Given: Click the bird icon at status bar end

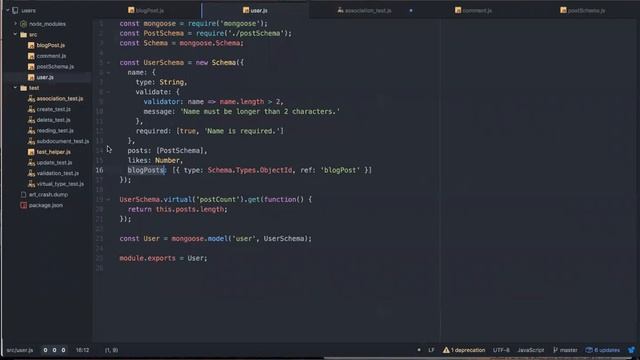Looking at the screenshot, I should (631, 350).
